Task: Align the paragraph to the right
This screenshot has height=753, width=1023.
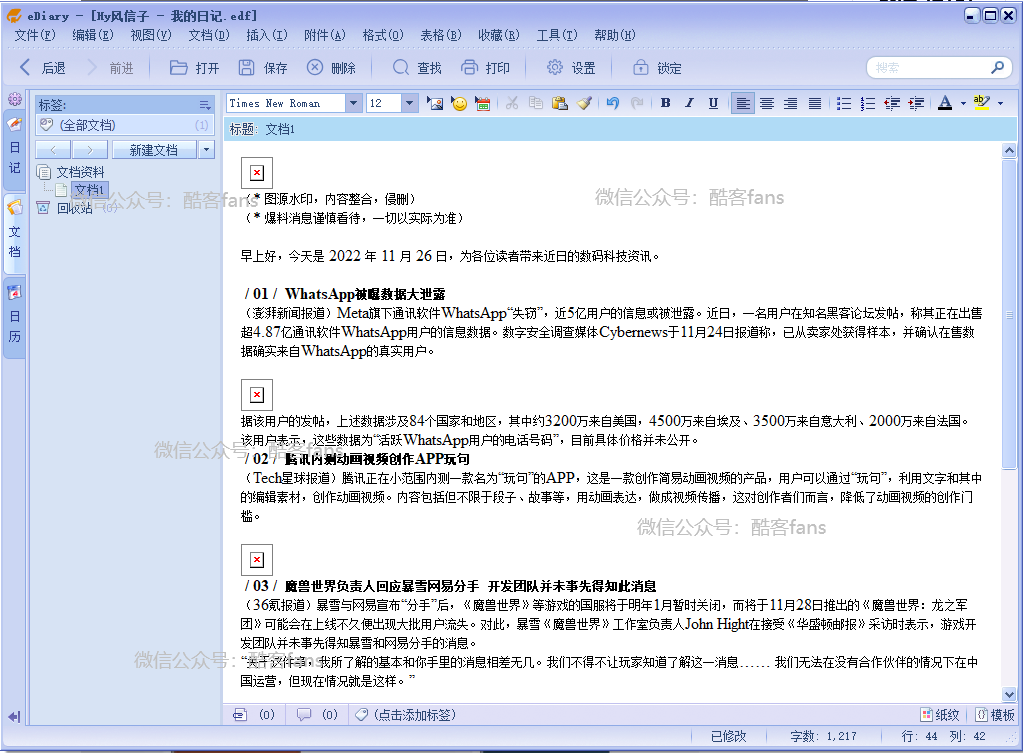Action: [x=790, y=103]
